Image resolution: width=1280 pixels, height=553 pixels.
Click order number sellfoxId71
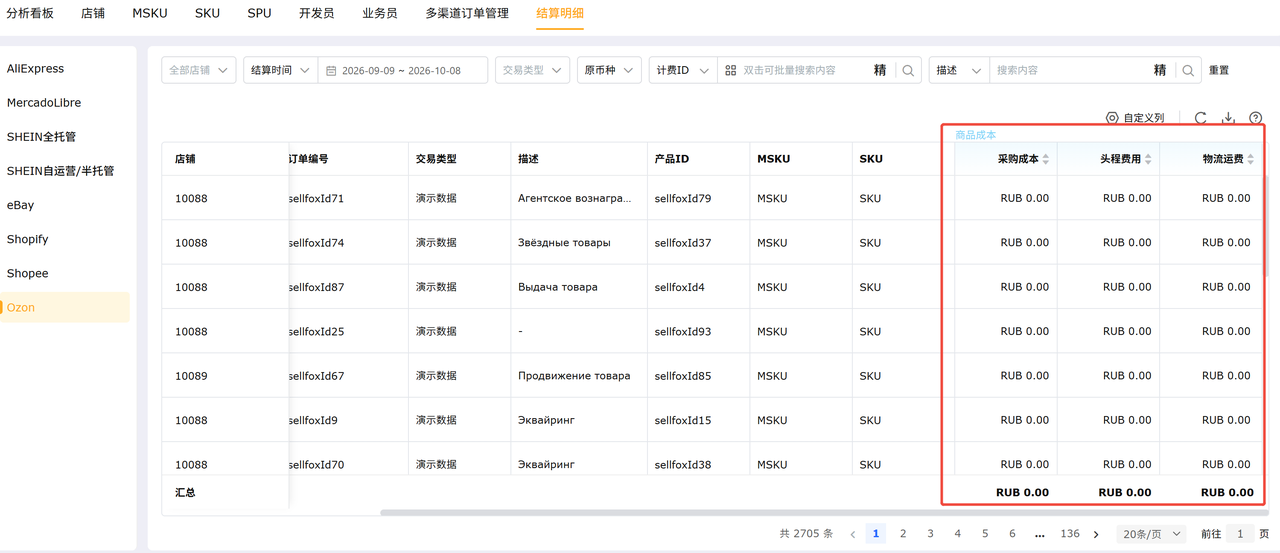click(316, 198)
